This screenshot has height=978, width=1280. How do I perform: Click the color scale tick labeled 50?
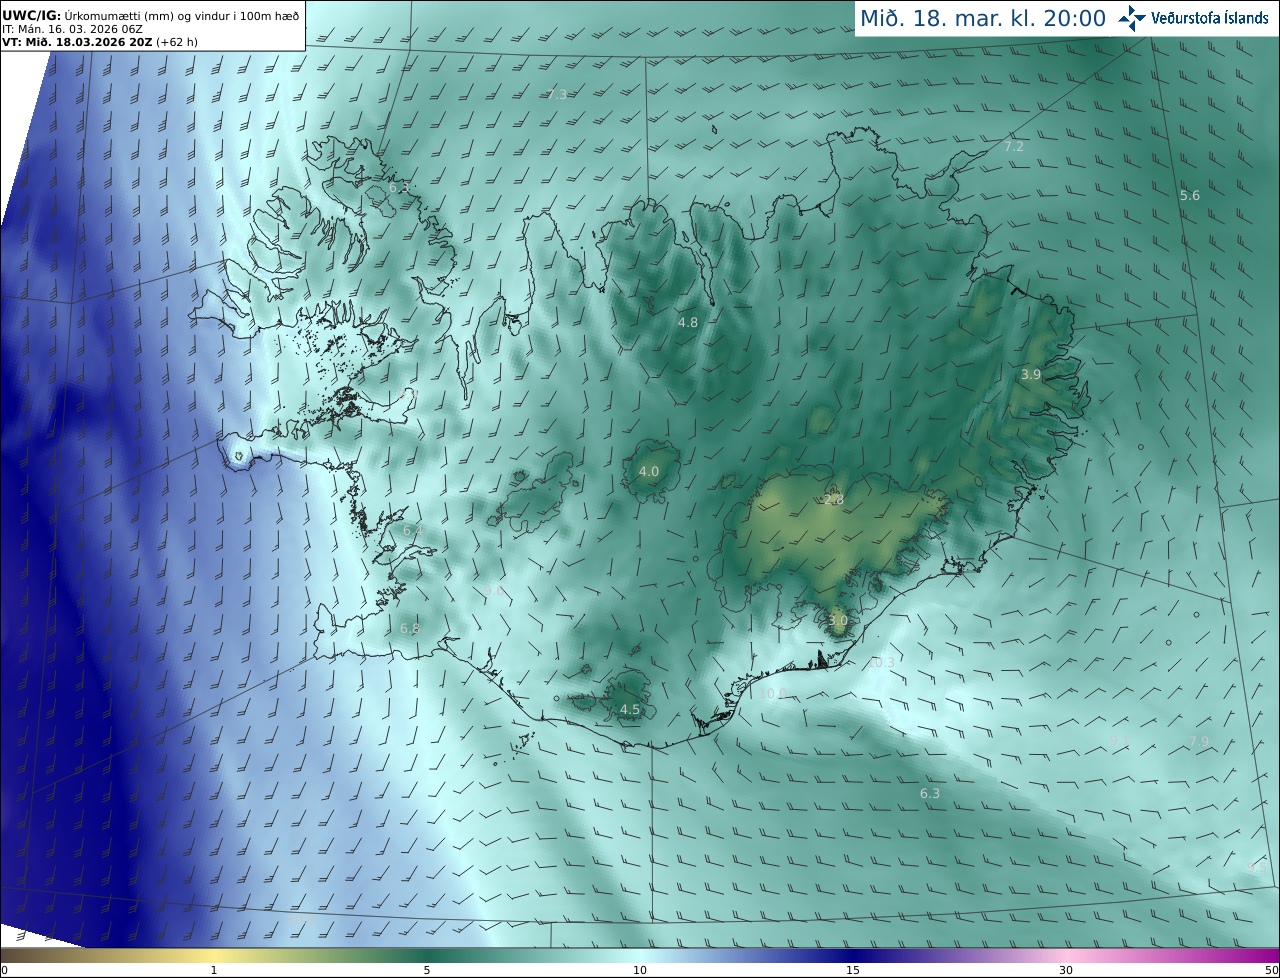click(1271, 970)
